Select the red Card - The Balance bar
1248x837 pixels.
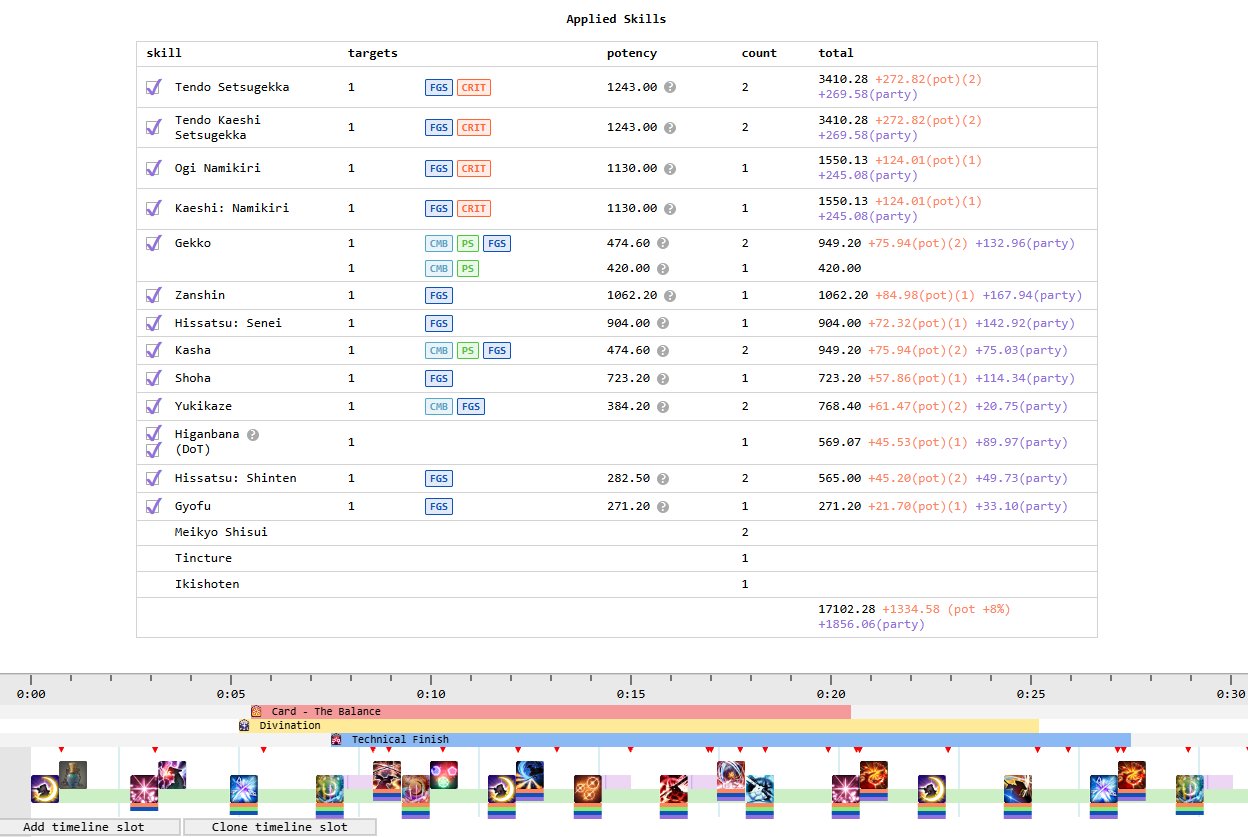(600, 712)
